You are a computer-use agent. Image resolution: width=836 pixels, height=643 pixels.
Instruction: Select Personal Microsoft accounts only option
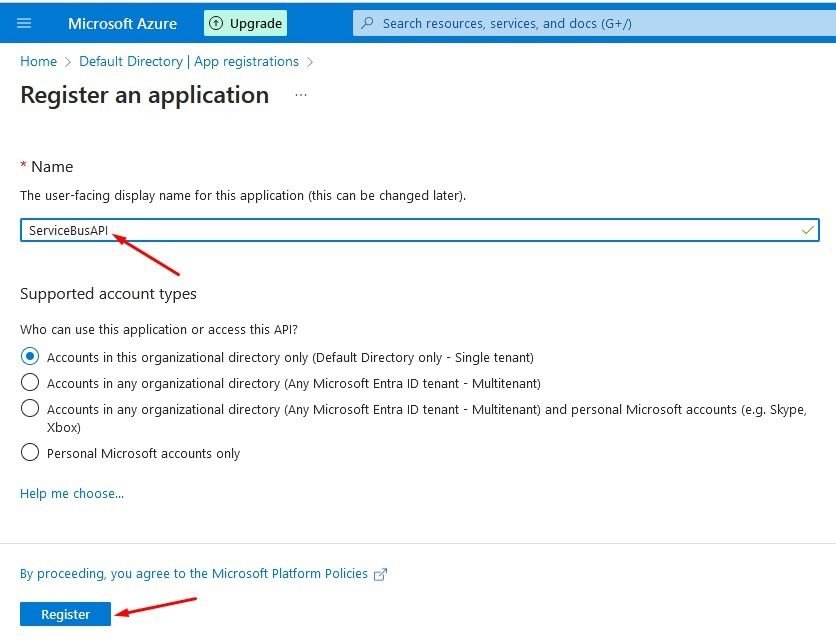(x=30, y=452)
